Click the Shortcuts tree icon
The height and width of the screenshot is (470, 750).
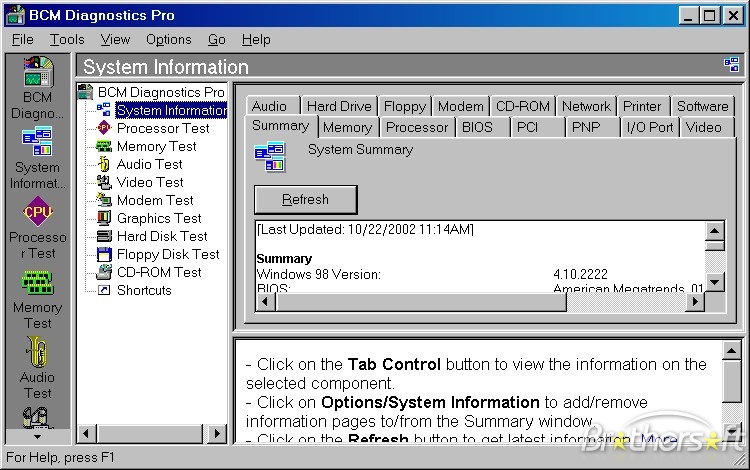[104, 290]
